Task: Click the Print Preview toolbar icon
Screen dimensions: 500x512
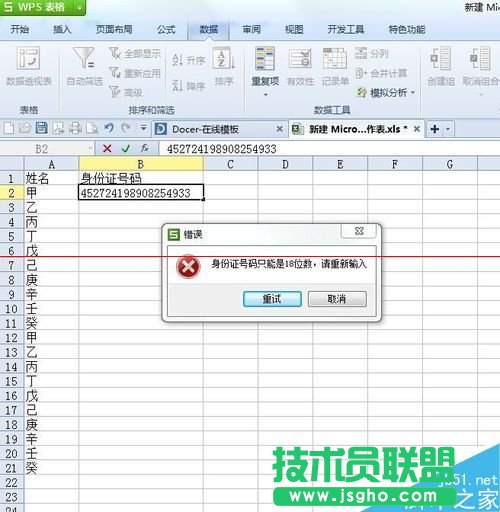Action: click(x=92, y=128)
